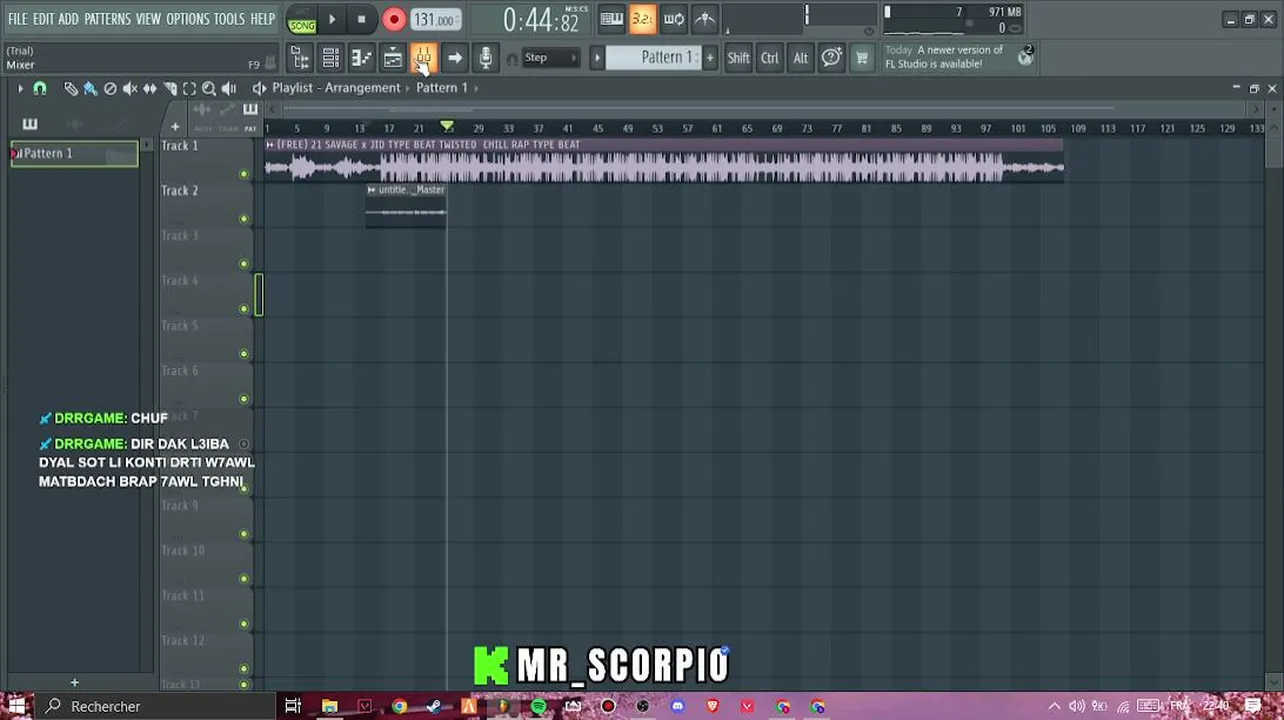Screen dimensions: 1284x720
Task: Toggle the metronome icon
Action: click(705, 19)
